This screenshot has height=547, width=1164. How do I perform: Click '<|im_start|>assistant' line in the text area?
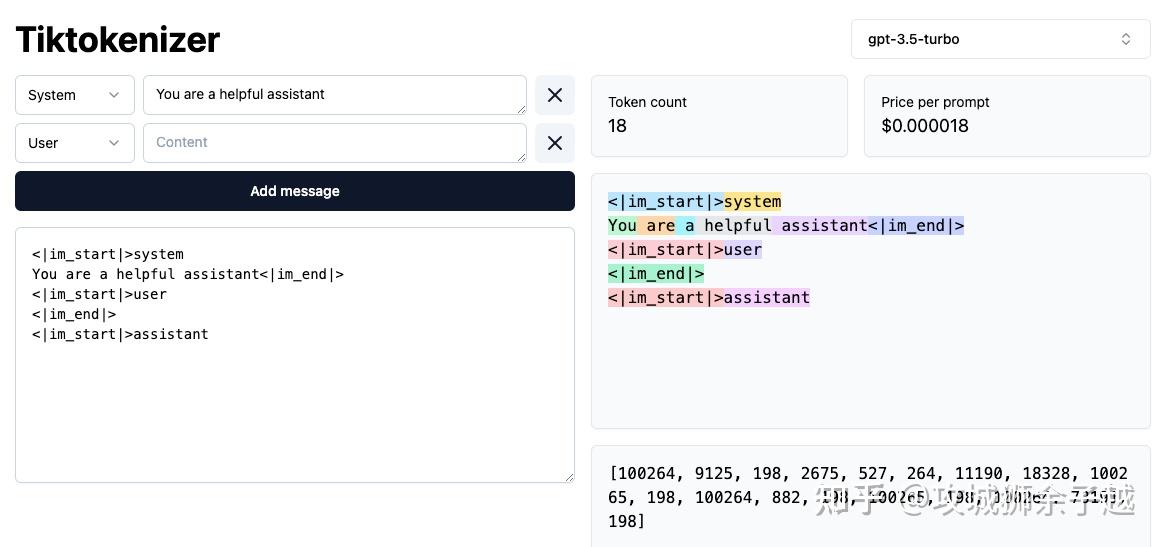[120, 334]
